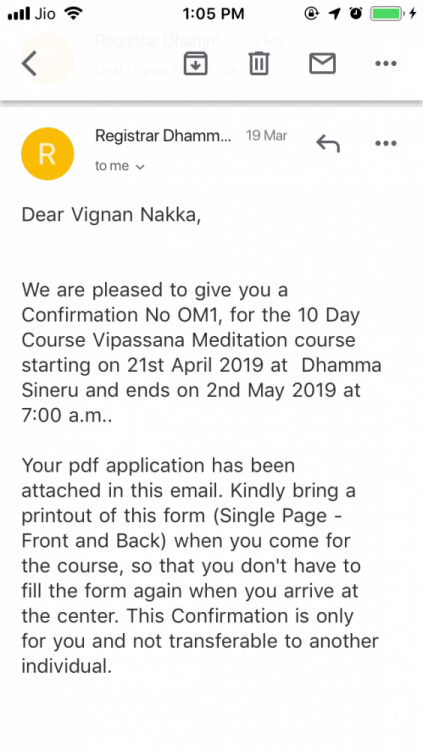The width and height of the screenshot is (423, 750).
Task: Reply using the curved arrow icon
Action: [328, 143]
